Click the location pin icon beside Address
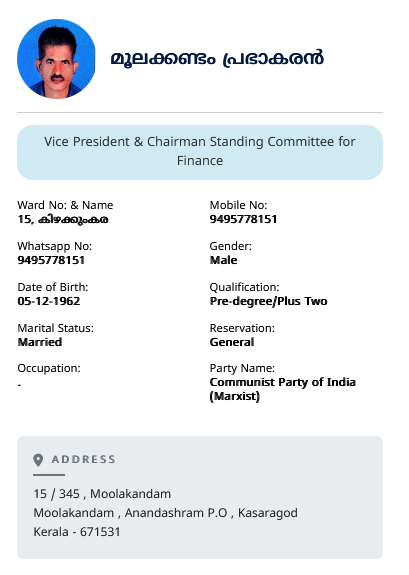409x575 pixels. [x=38, y=460]
